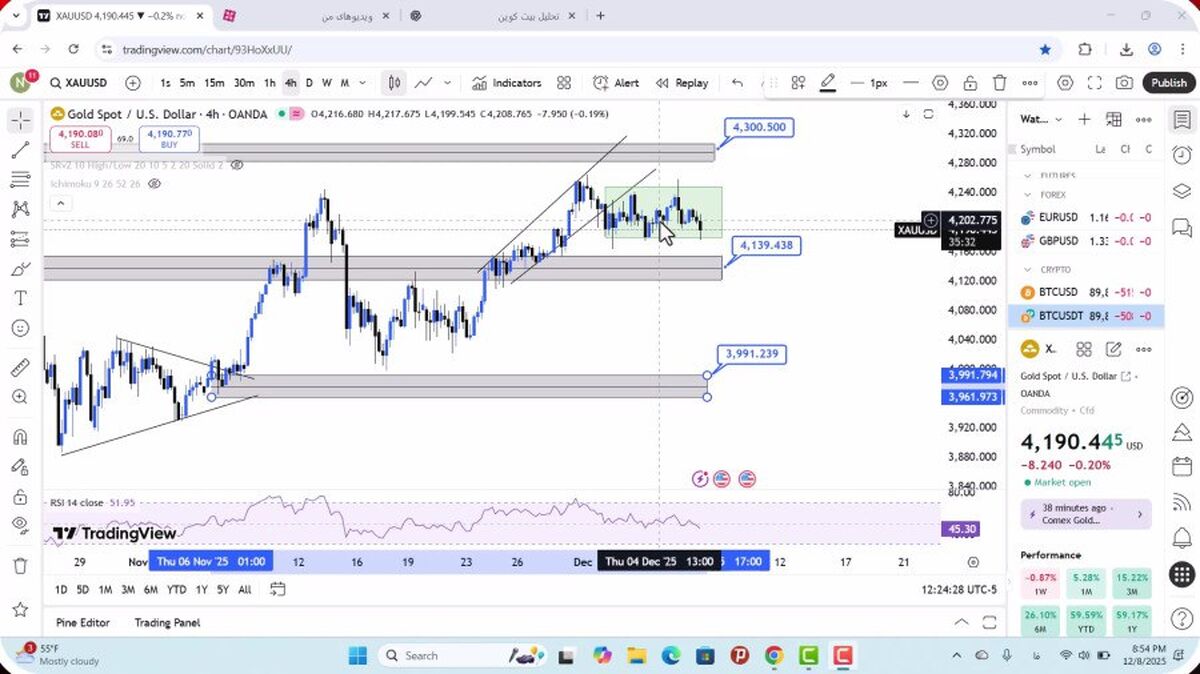Take a chart snapshot with the camera
This screenshot has height=674, width=1200.
click(1125, 83)
